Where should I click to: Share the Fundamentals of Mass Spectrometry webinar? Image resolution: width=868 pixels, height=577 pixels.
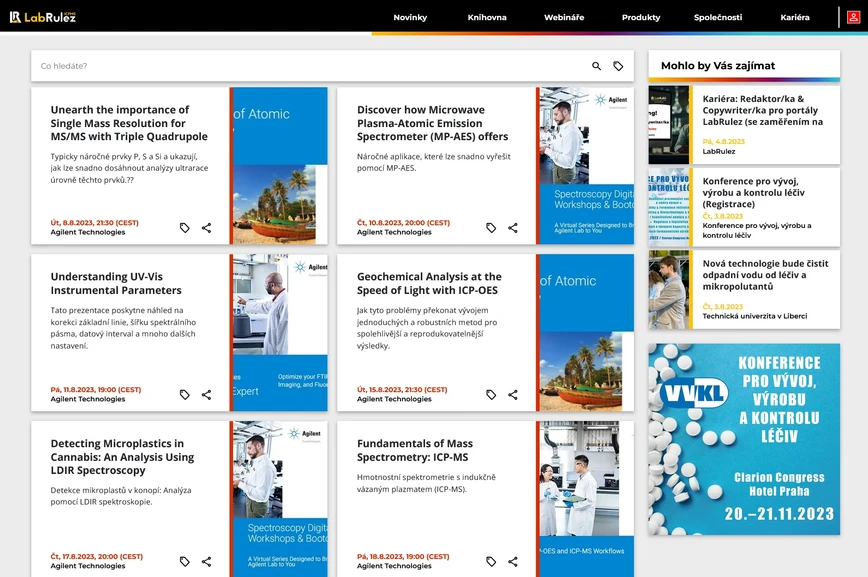(x=513, y=561)
